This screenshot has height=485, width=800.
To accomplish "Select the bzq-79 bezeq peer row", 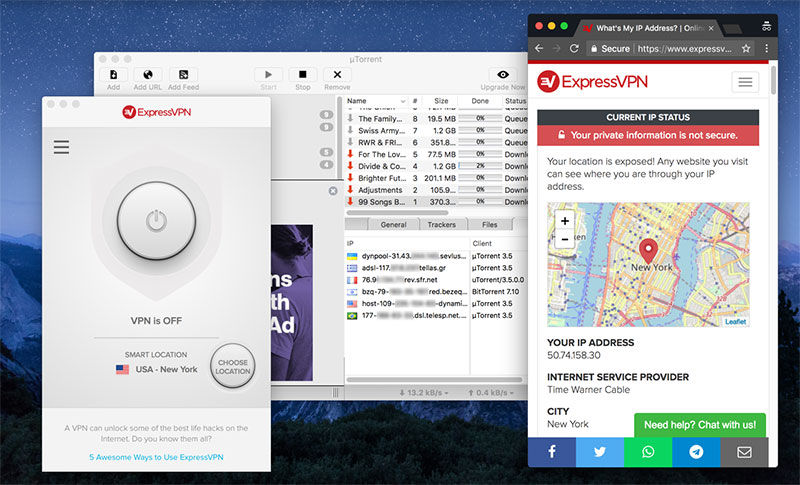I will tap(436, 292).
